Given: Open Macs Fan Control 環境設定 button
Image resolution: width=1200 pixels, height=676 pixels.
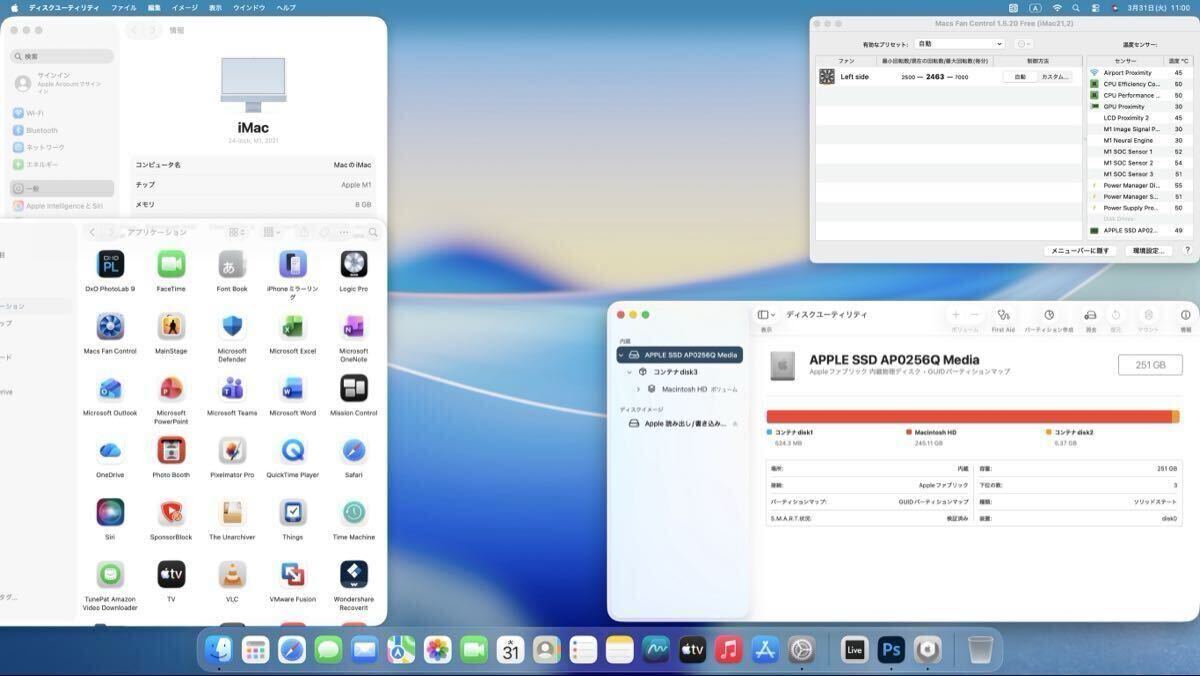Looking at the screenshot, I should tap(1147, 251).
